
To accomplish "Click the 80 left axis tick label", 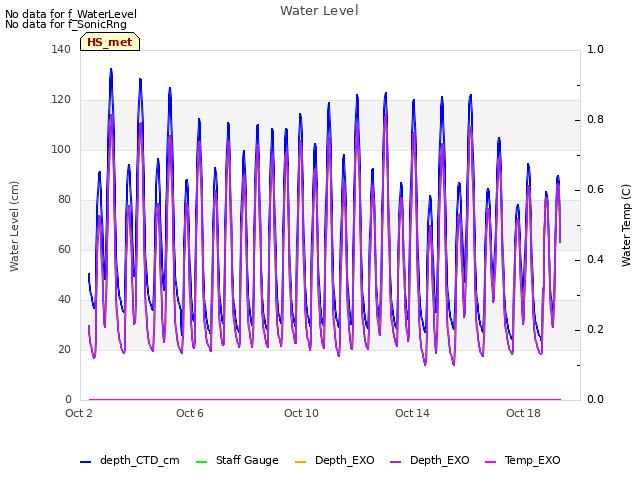I will tap(64, 200).
